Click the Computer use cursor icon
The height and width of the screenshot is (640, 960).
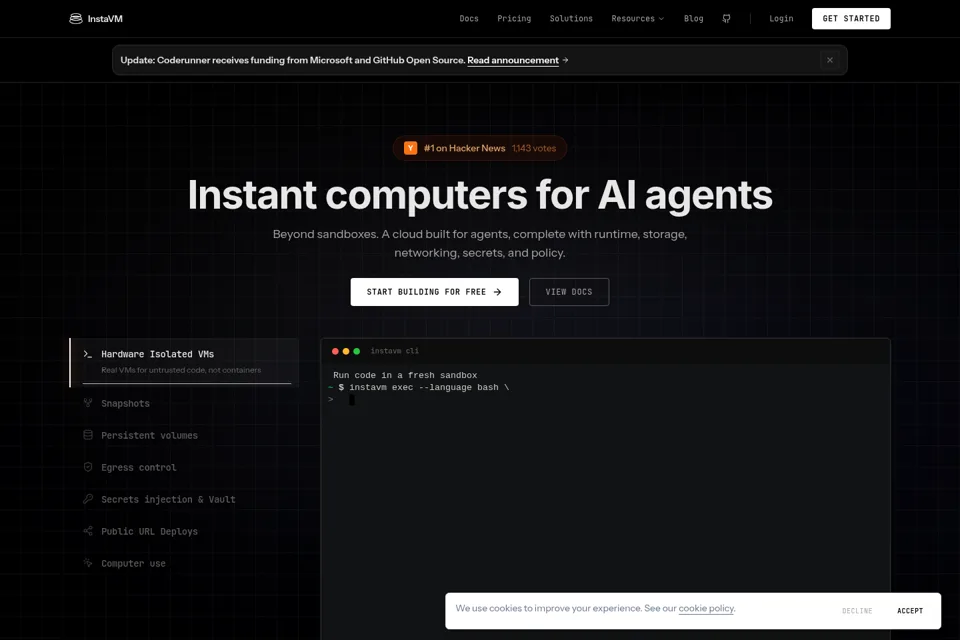click(x=88, y=563)
